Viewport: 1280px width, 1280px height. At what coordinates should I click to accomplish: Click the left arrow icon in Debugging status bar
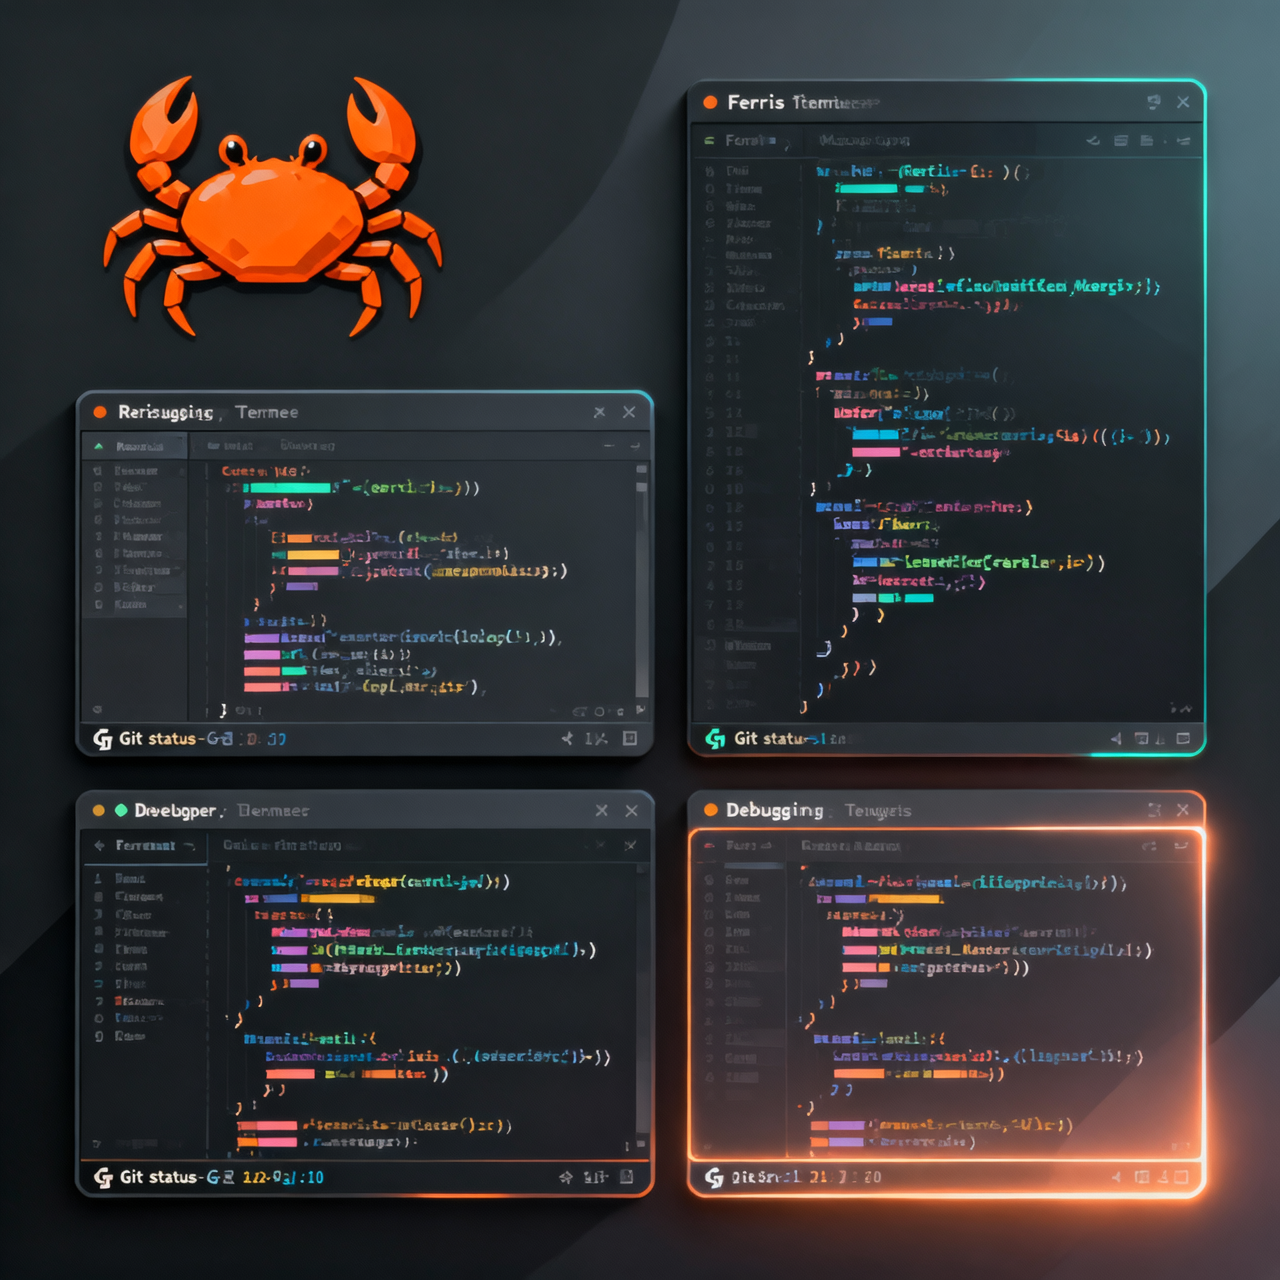tap(1116, 1177)
